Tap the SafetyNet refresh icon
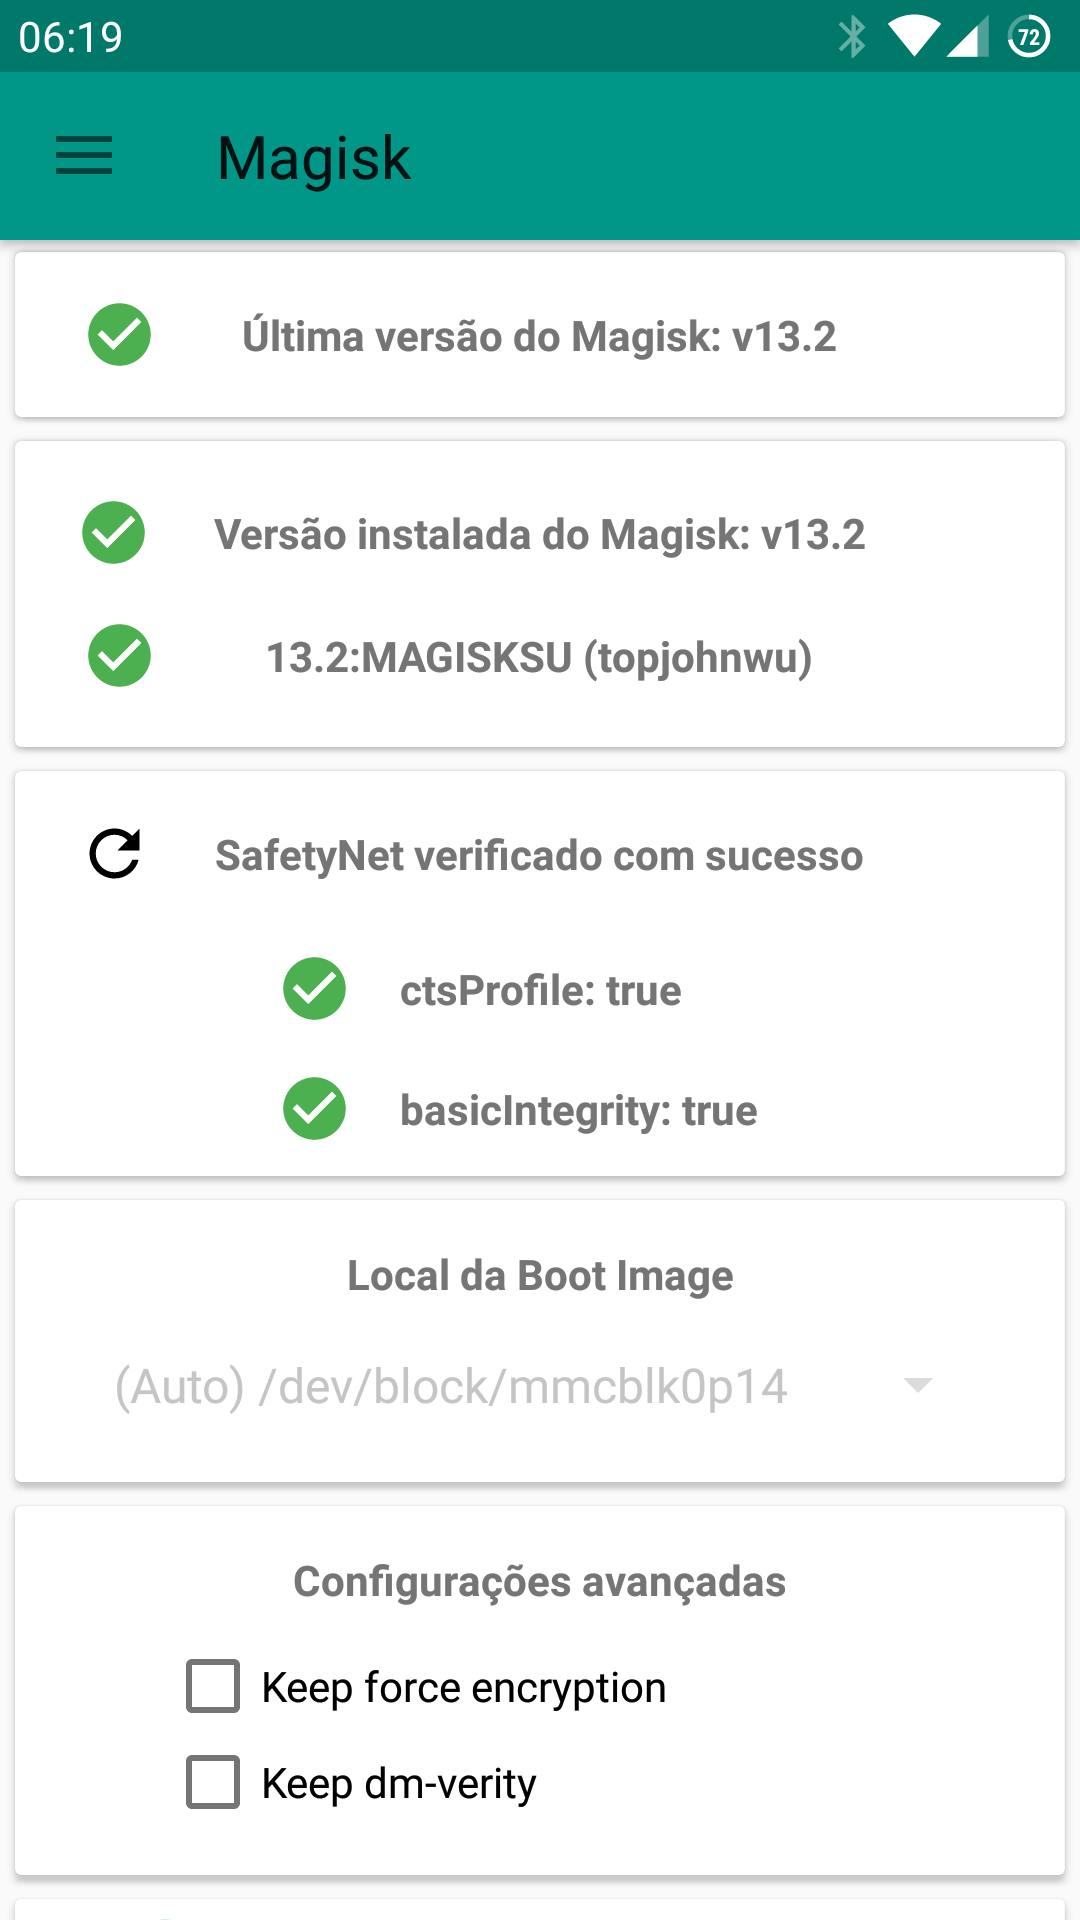 [115, 854]
